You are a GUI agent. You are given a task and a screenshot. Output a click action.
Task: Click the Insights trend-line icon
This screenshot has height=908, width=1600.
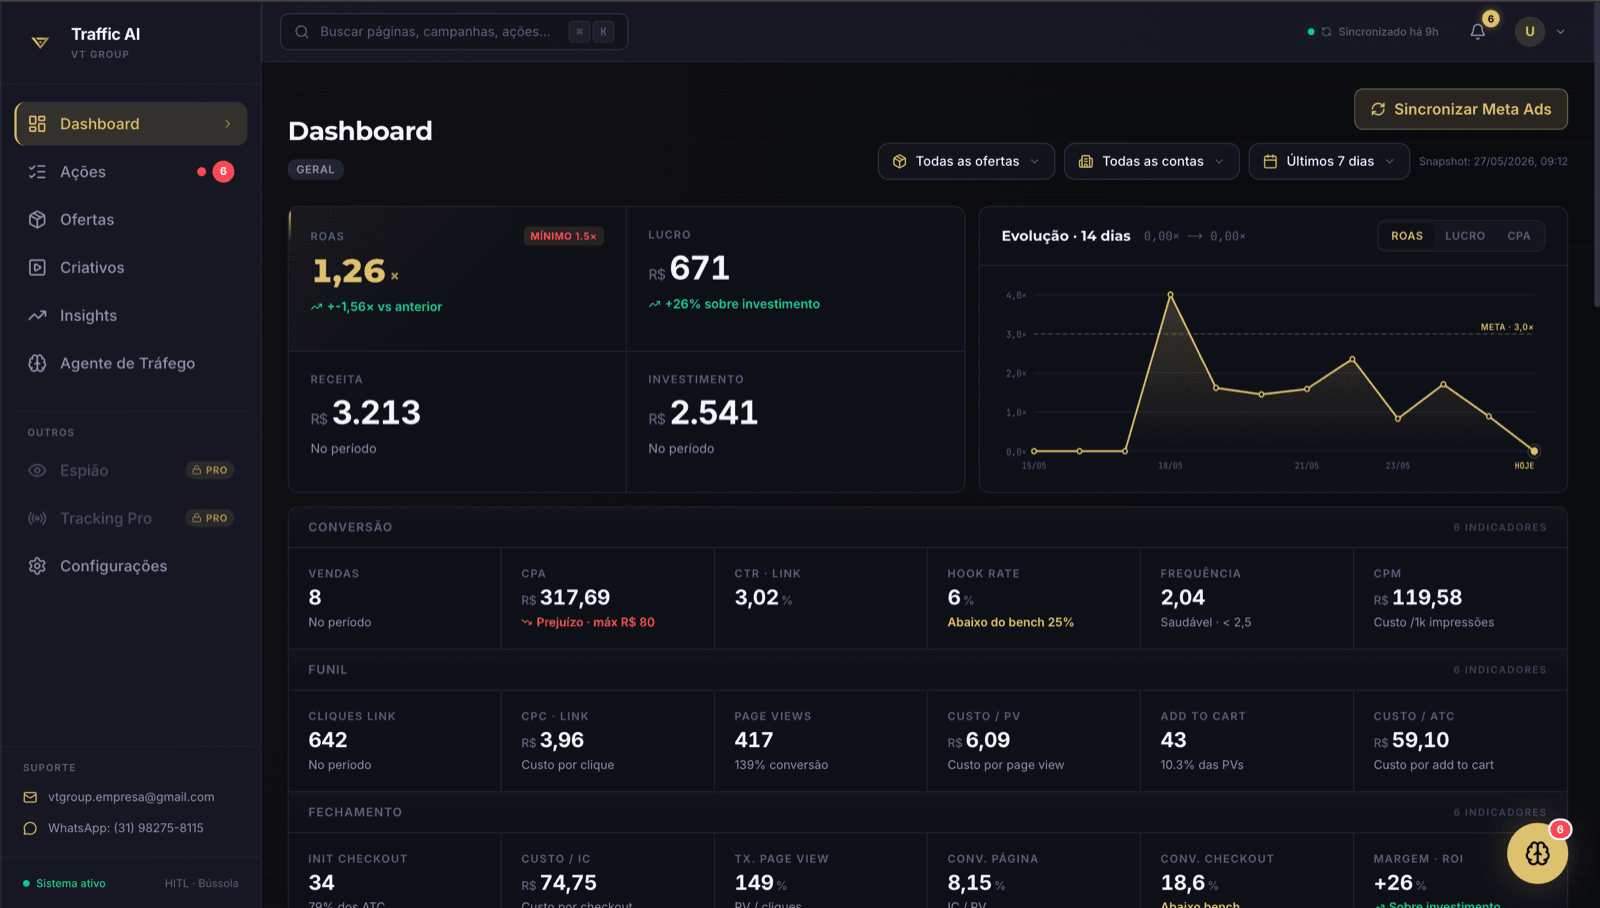[37, 316]
